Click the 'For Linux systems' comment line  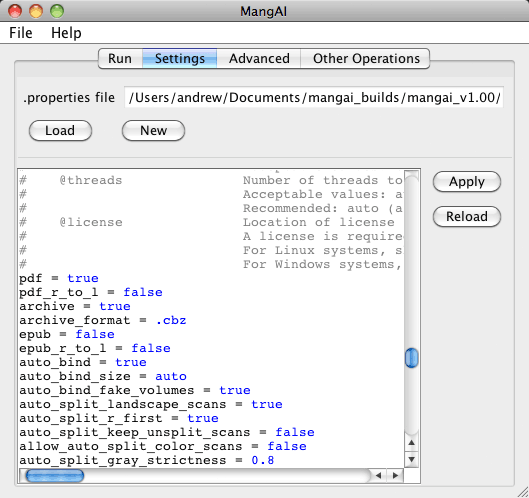211,251
